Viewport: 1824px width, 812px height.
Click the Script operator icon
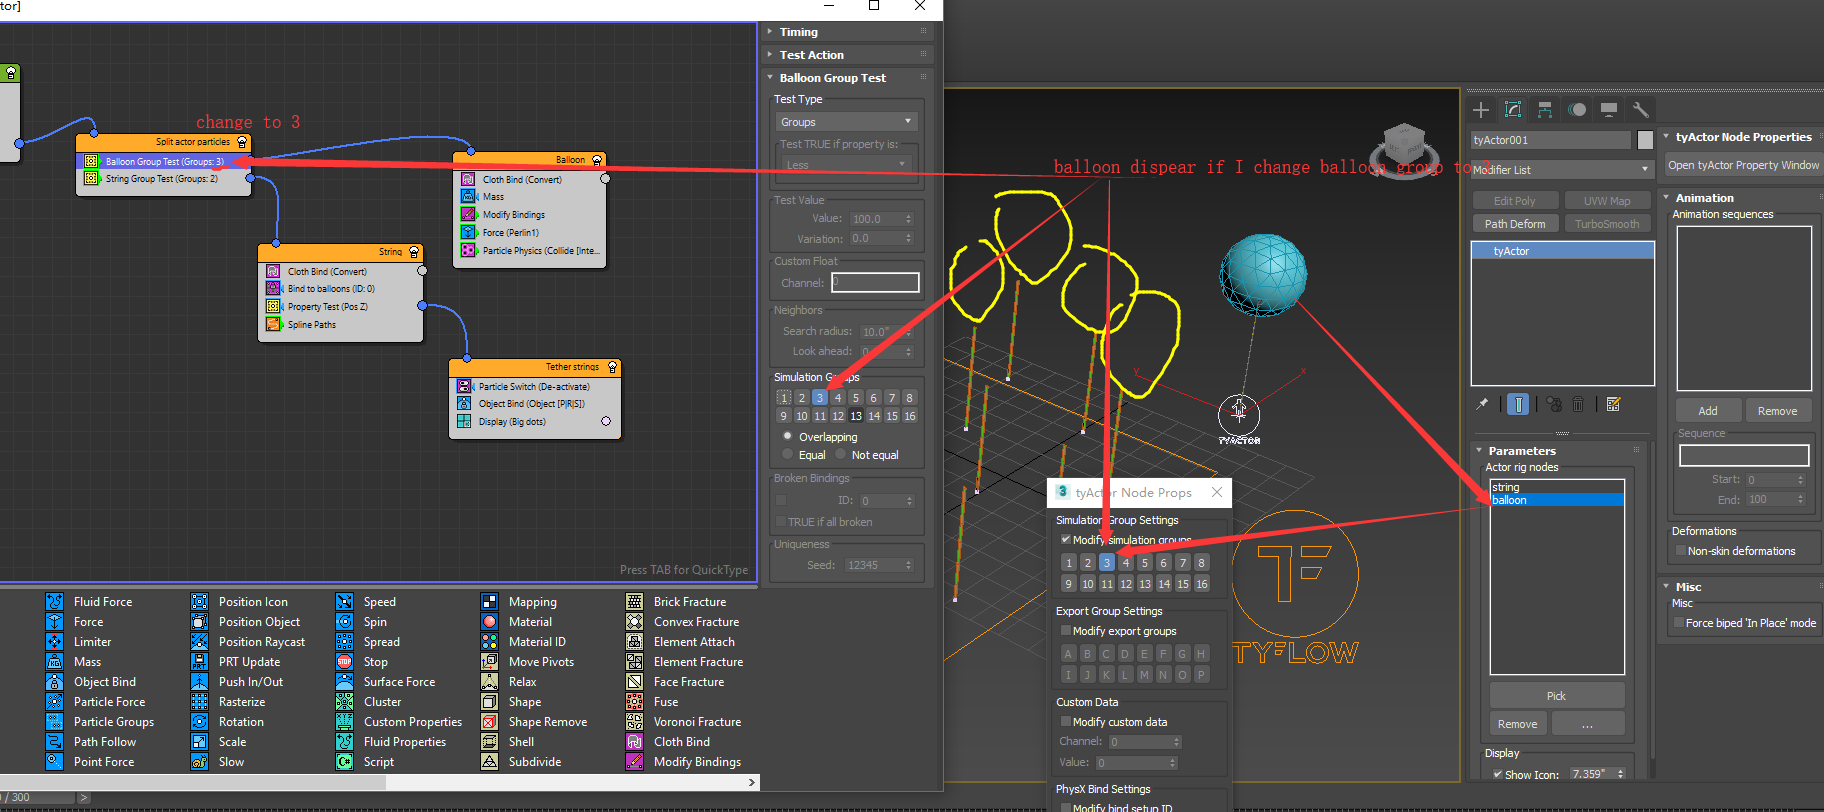[x=344, y=762]
